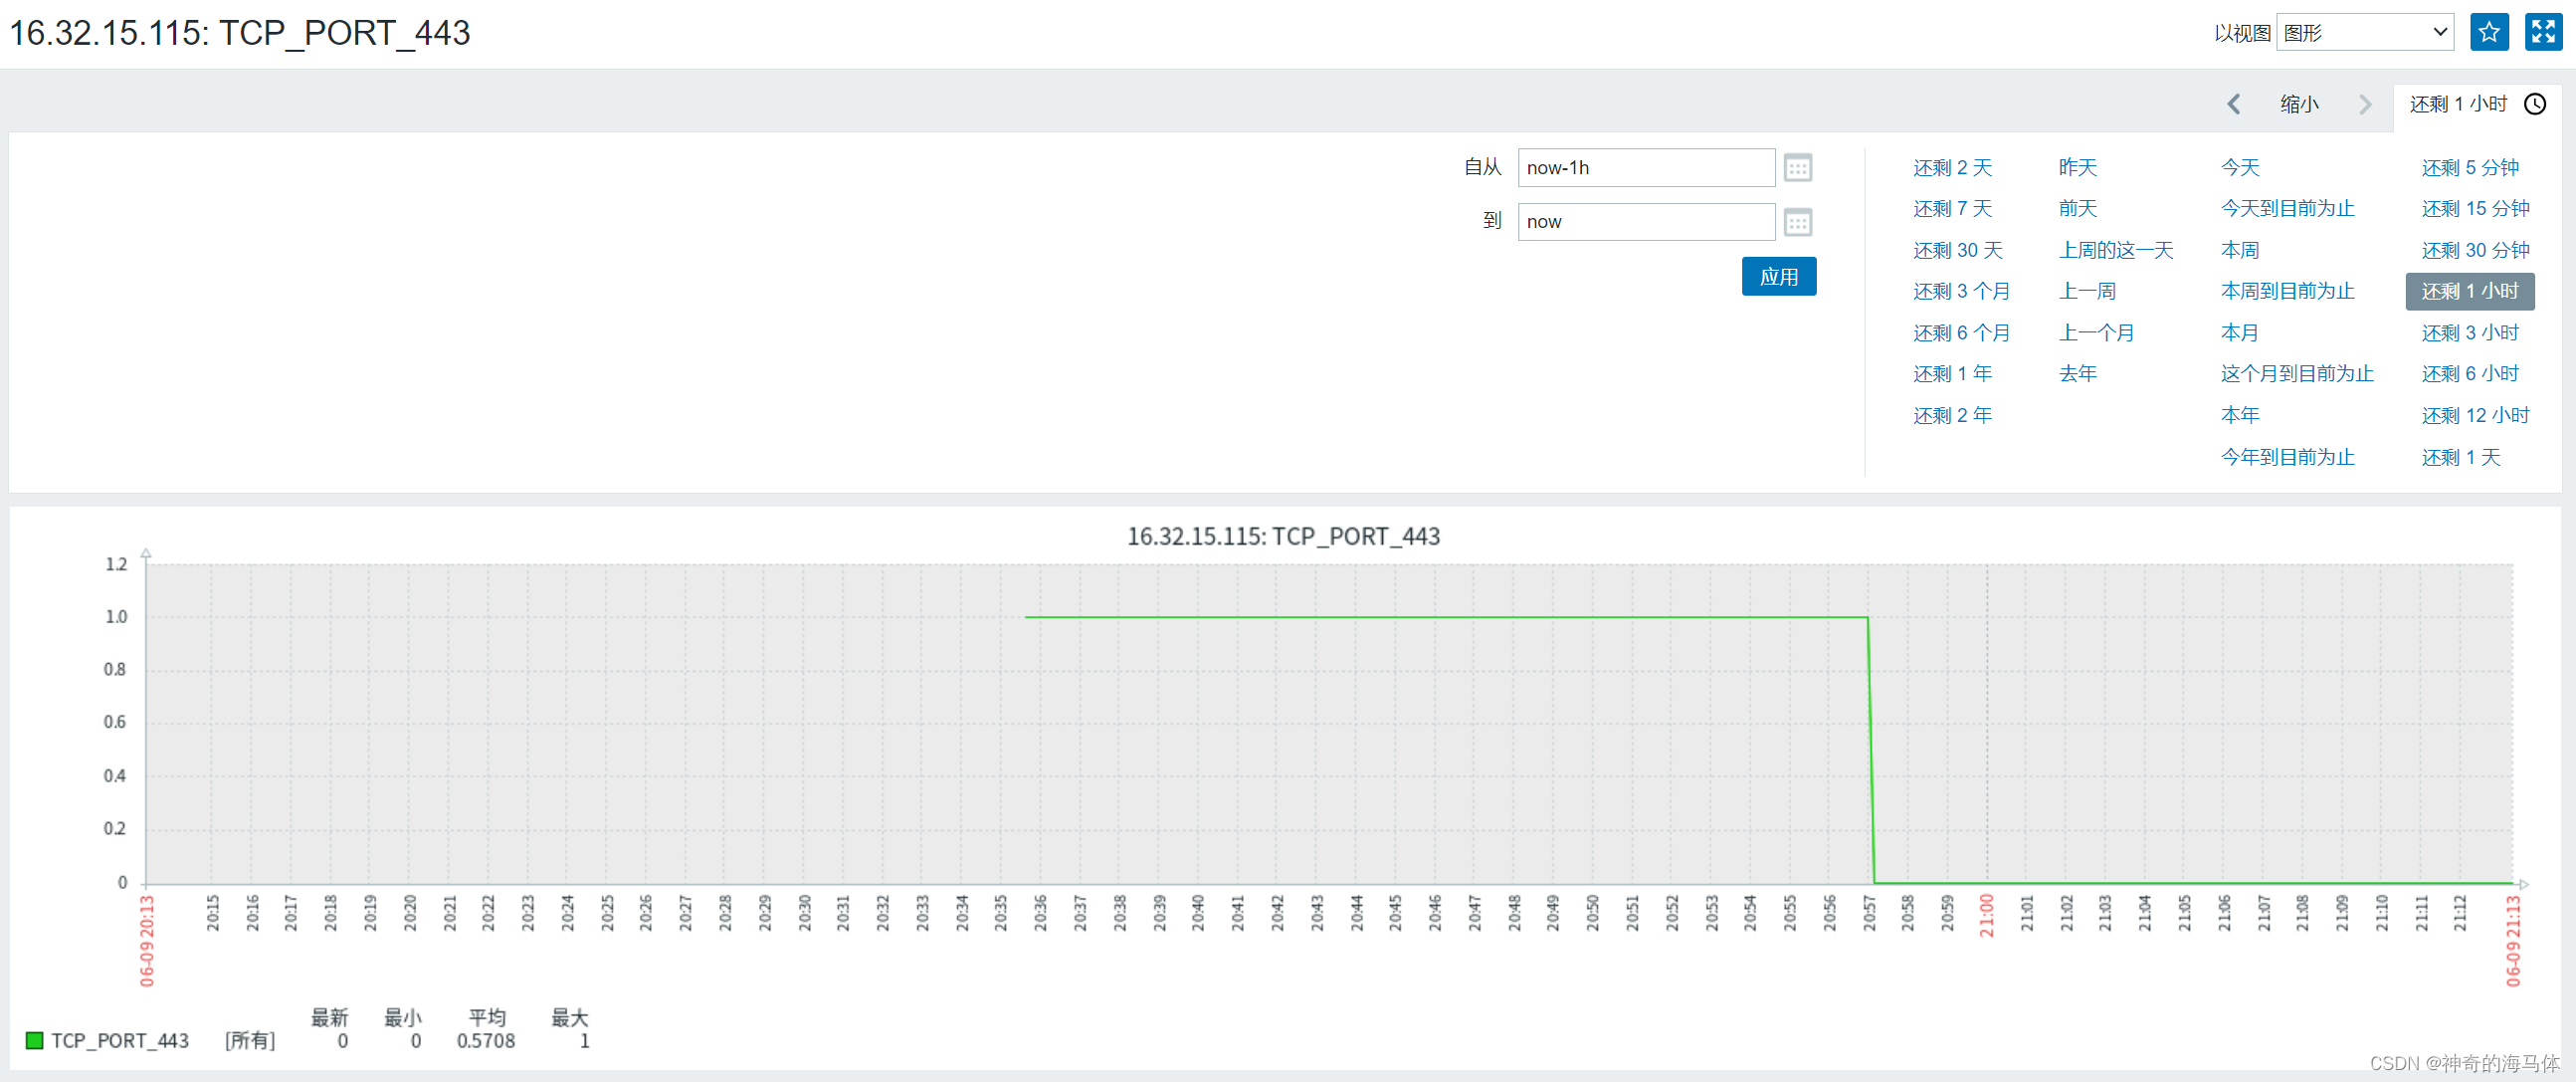This screenshot has width=2576, height=1082.
Task: Toggle the 还剩 1 小时 time selector tab
Action: point(2458,104)
